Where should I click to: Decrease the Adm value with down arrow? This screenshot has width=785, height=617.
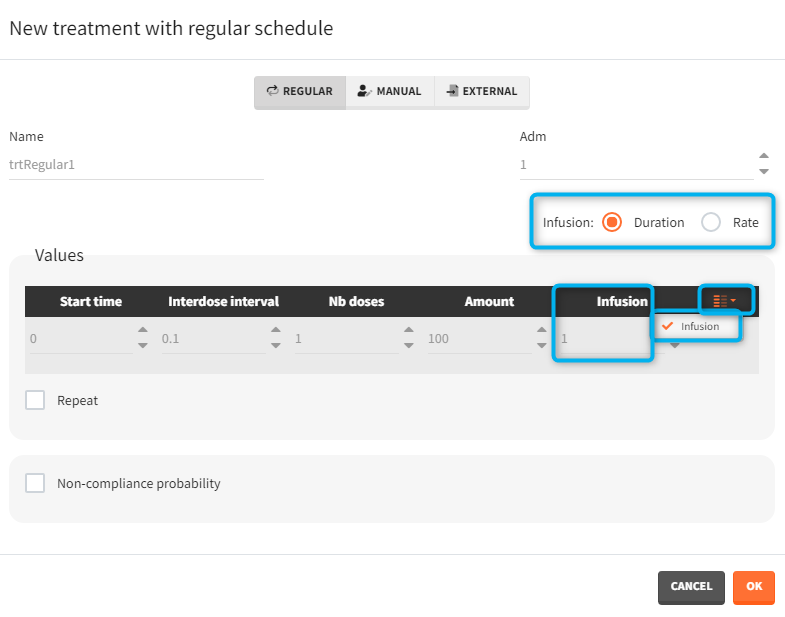[764, 171]
